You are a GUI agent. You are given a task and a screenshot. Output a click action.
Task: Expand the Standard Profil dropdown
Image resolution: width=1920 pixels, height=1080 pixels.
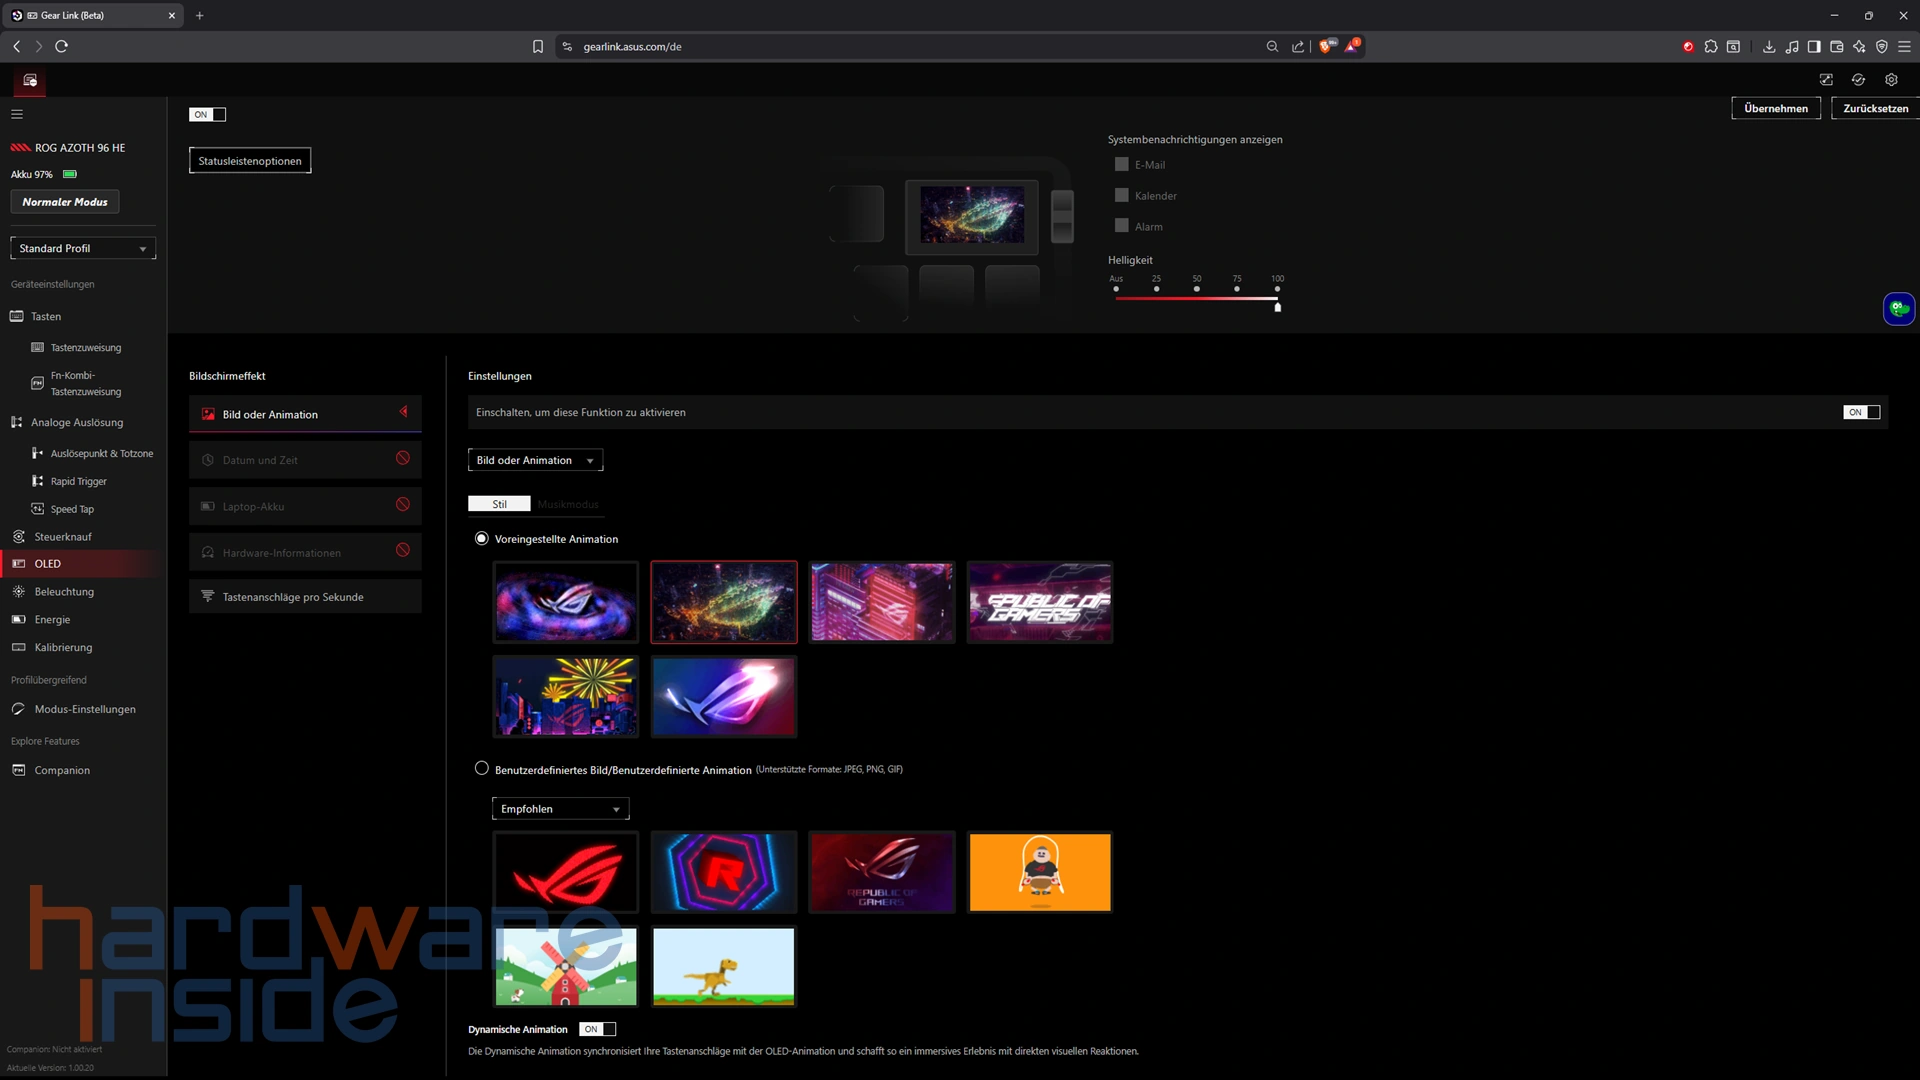[x=83, y=248]
